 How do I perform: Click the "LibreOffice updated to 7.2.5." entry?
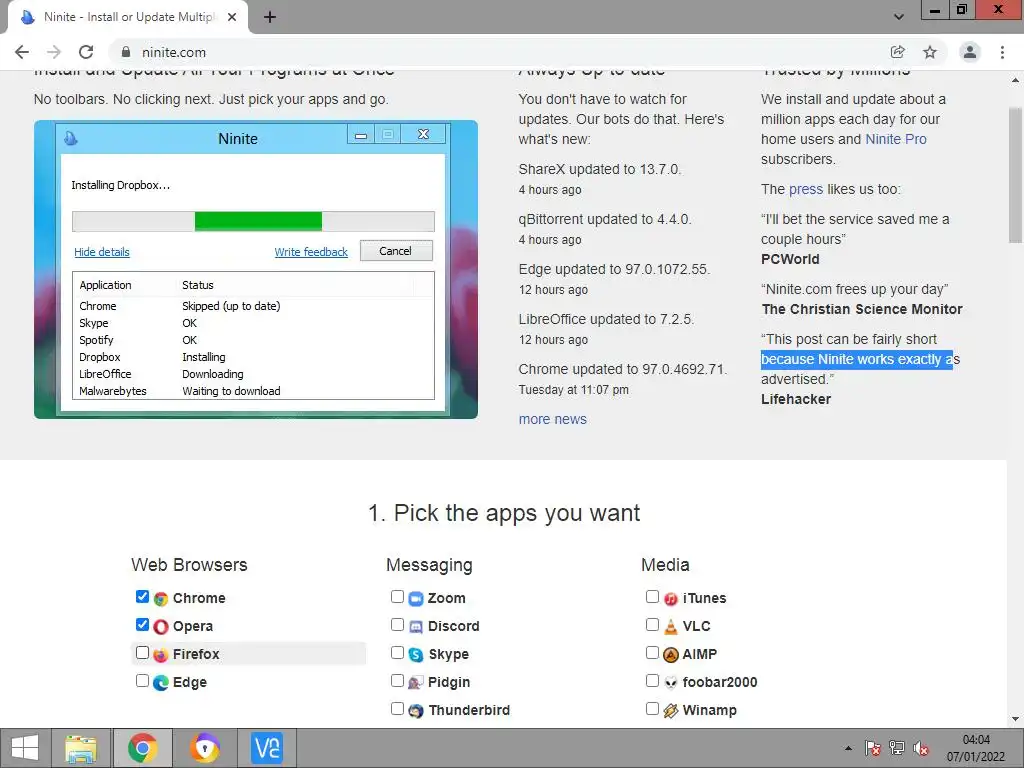[606, 319]
